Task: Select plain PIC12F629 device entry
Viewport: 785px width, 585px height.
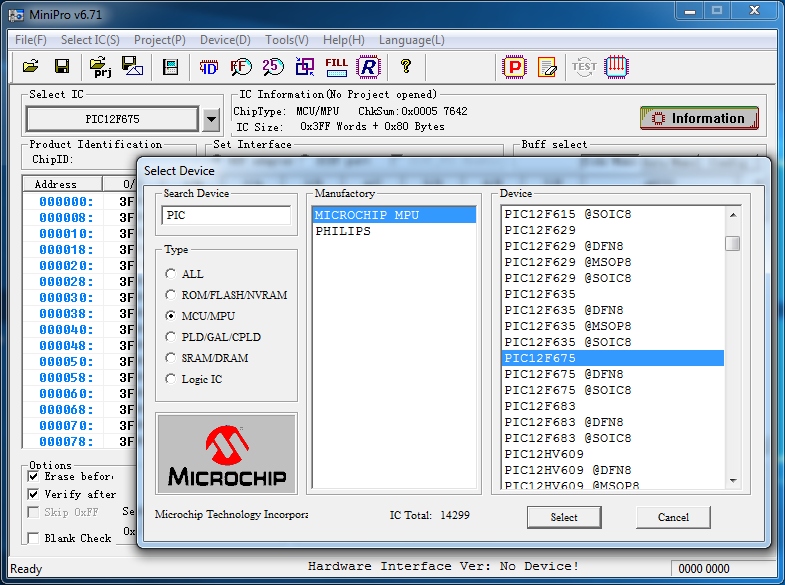Action: tap(613, 230)
